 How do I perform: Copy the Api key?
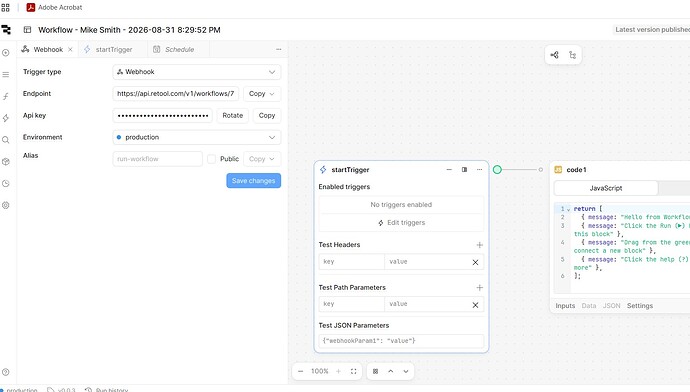tap(267, 115)
